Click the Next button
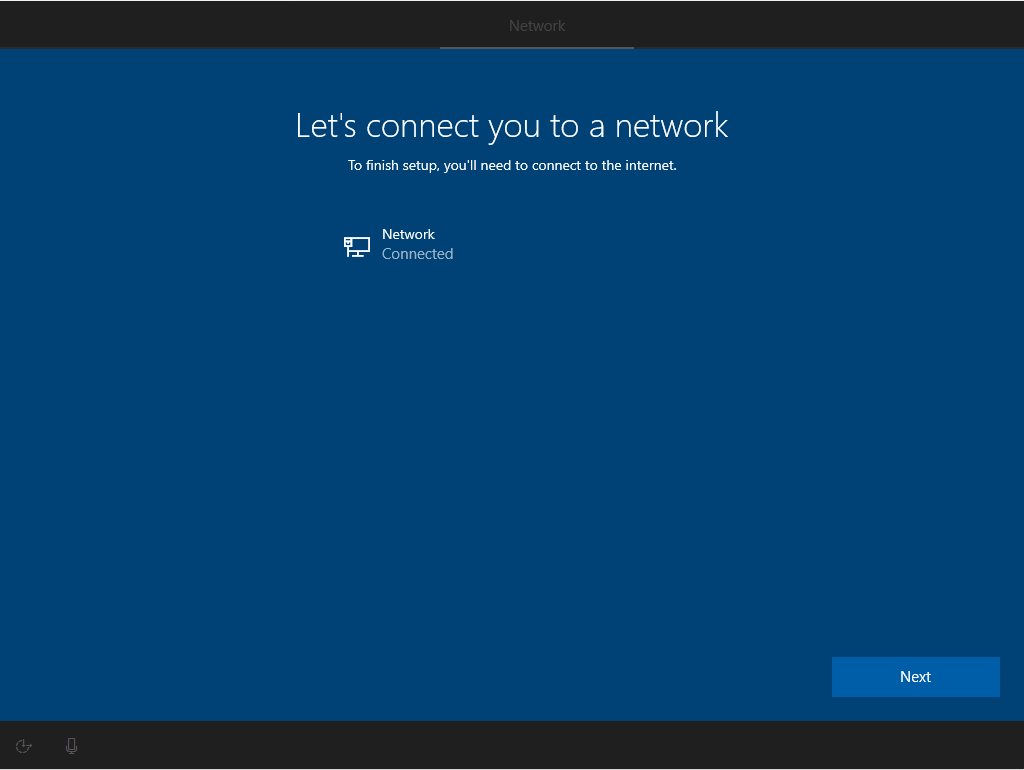 pos(915,677)
